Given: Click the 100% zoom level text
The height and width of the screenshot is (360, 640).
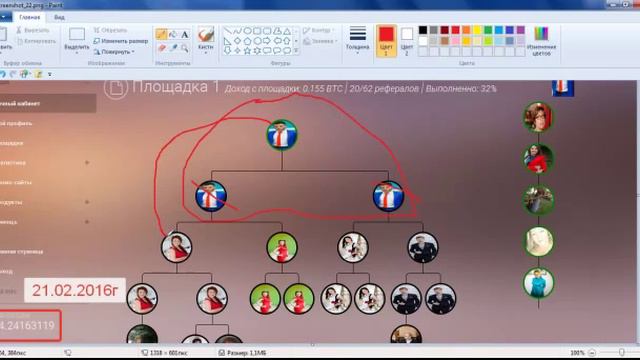Looking at the screenshot, I should click(577, 353).
